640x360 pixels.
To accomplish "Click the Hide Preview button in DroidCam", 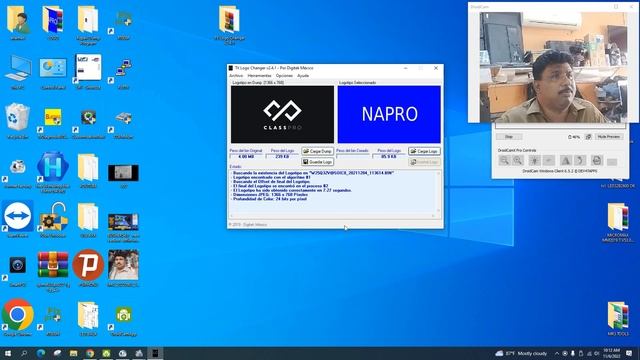I will [x=609, y=137].
